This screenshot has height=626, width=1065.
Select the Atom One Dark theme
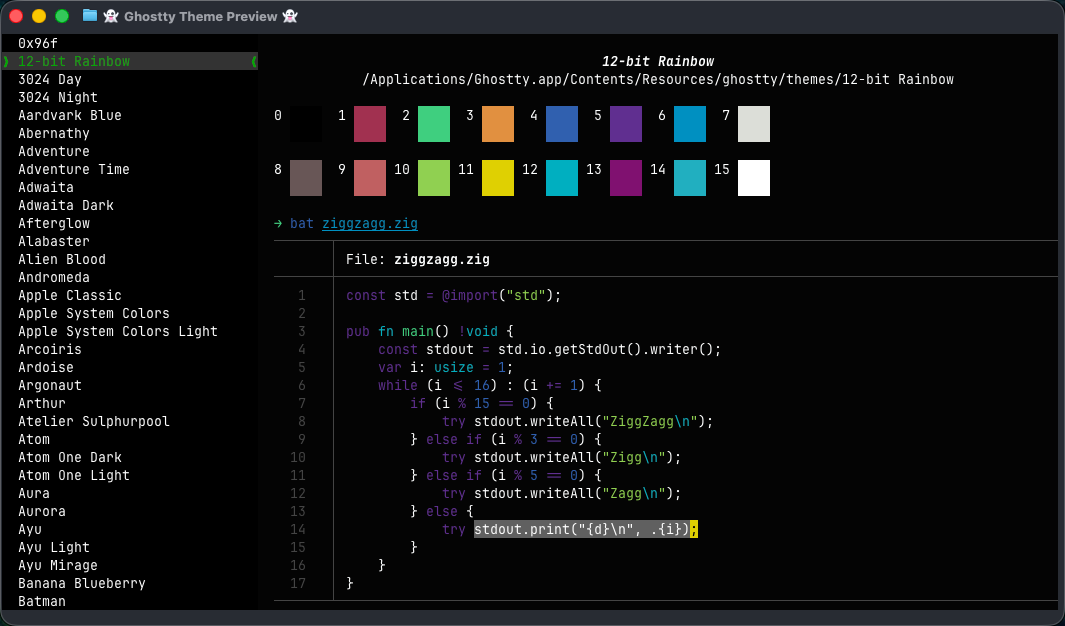point(70,457)
